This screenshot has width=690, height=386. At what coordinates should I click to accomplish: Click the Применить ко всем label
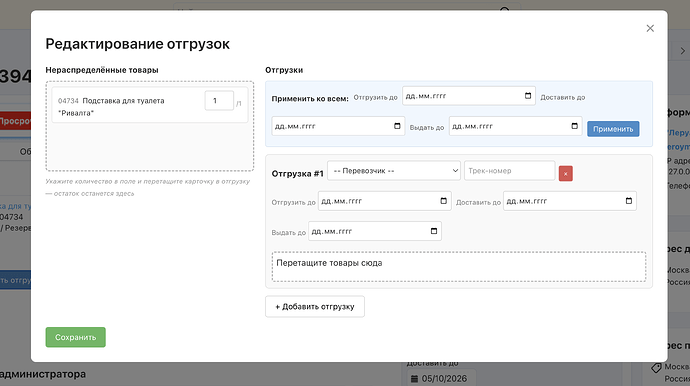(310, 99)
